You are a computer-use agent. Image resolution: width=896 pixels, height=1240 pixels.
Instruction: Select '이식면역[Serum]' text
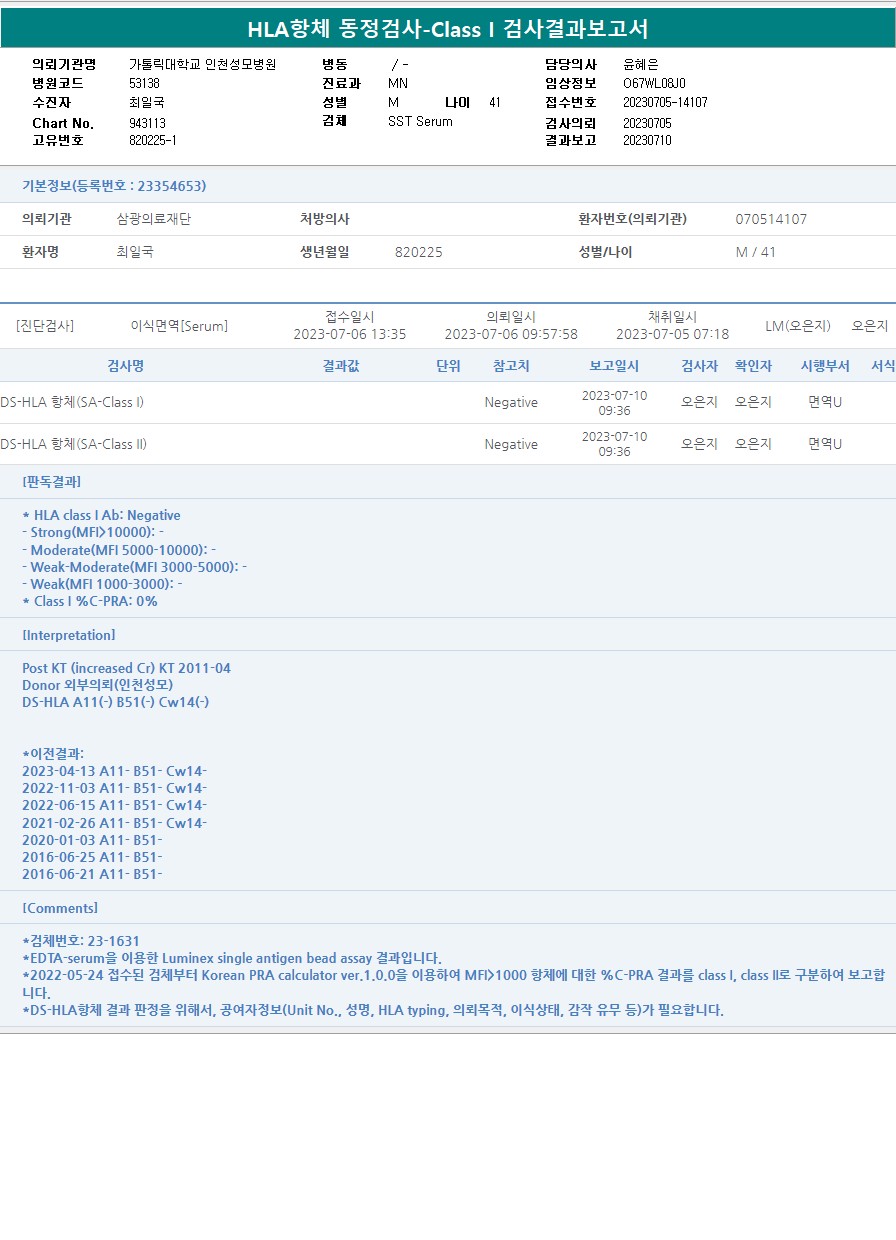click(179, 326)
